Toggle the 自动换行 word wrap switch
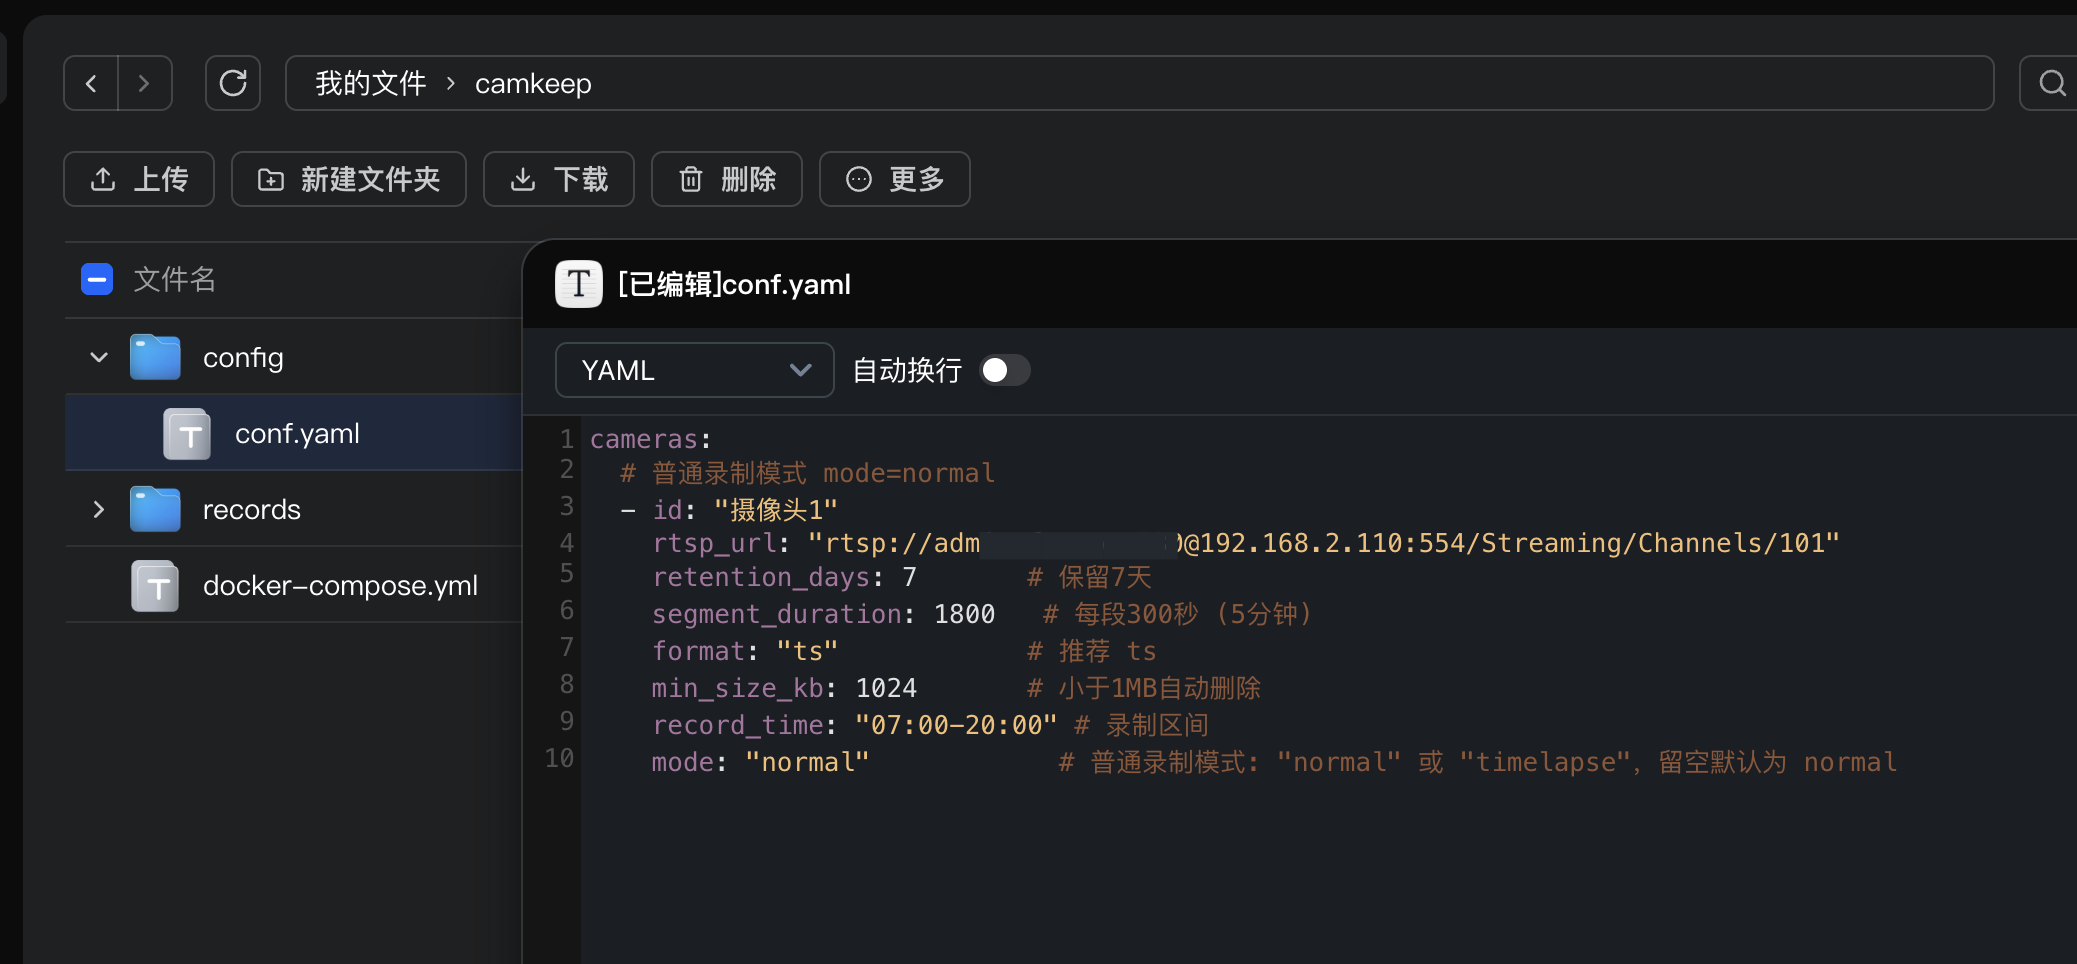 click(x=1004, y=370)
